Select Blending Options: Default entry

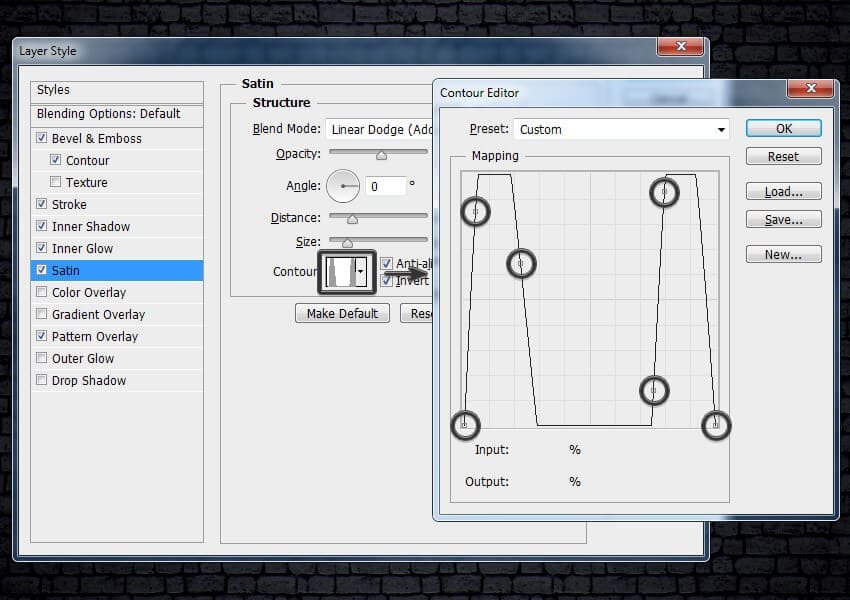click(108, 114)
